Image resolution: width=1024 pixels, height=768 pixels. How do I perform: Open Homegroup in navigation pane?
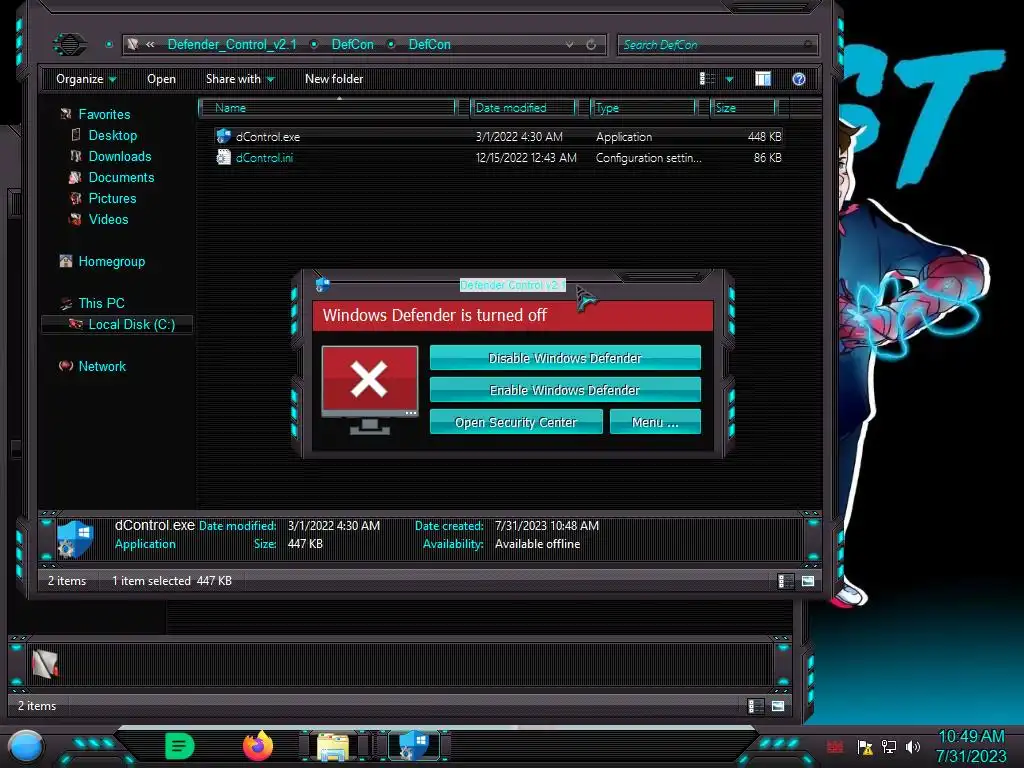point(112,261)
